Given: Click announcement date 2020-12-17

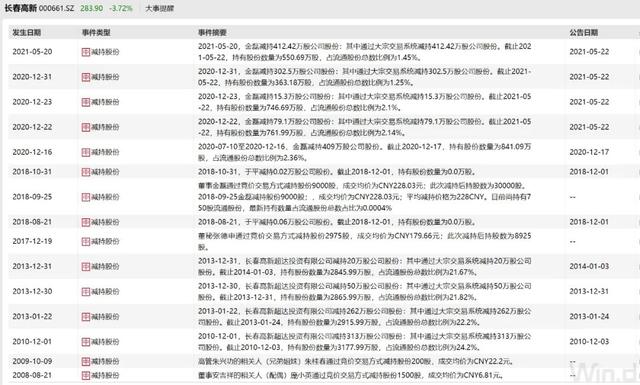Looking at the screenshot, I should 589,152.
